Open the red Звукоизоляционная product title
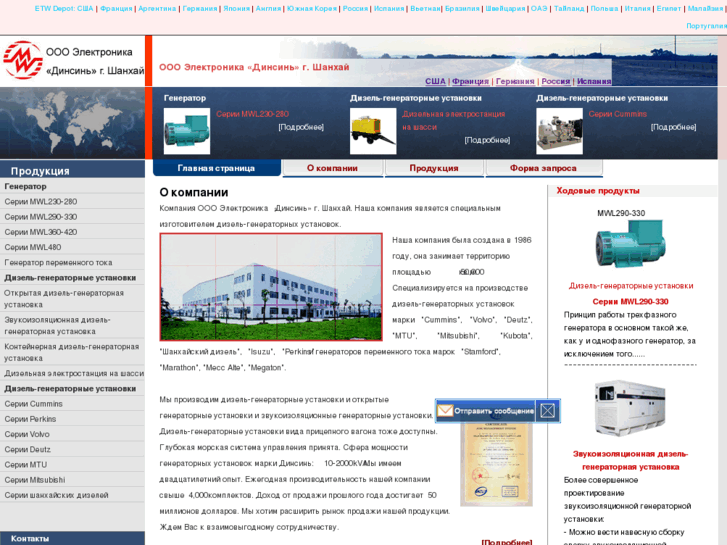 pyautogui.click(x=630, y=460)
